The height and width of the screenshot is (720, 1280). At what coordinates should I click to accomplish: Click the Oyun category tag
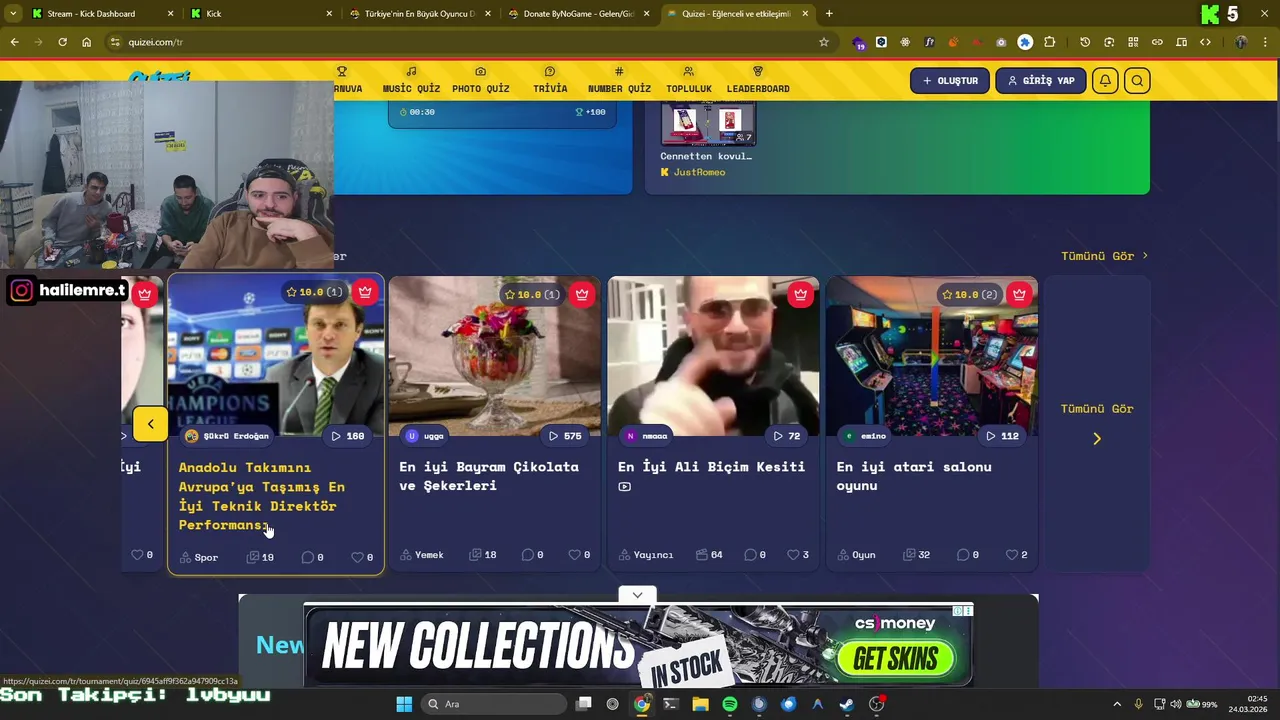point(856,555)
